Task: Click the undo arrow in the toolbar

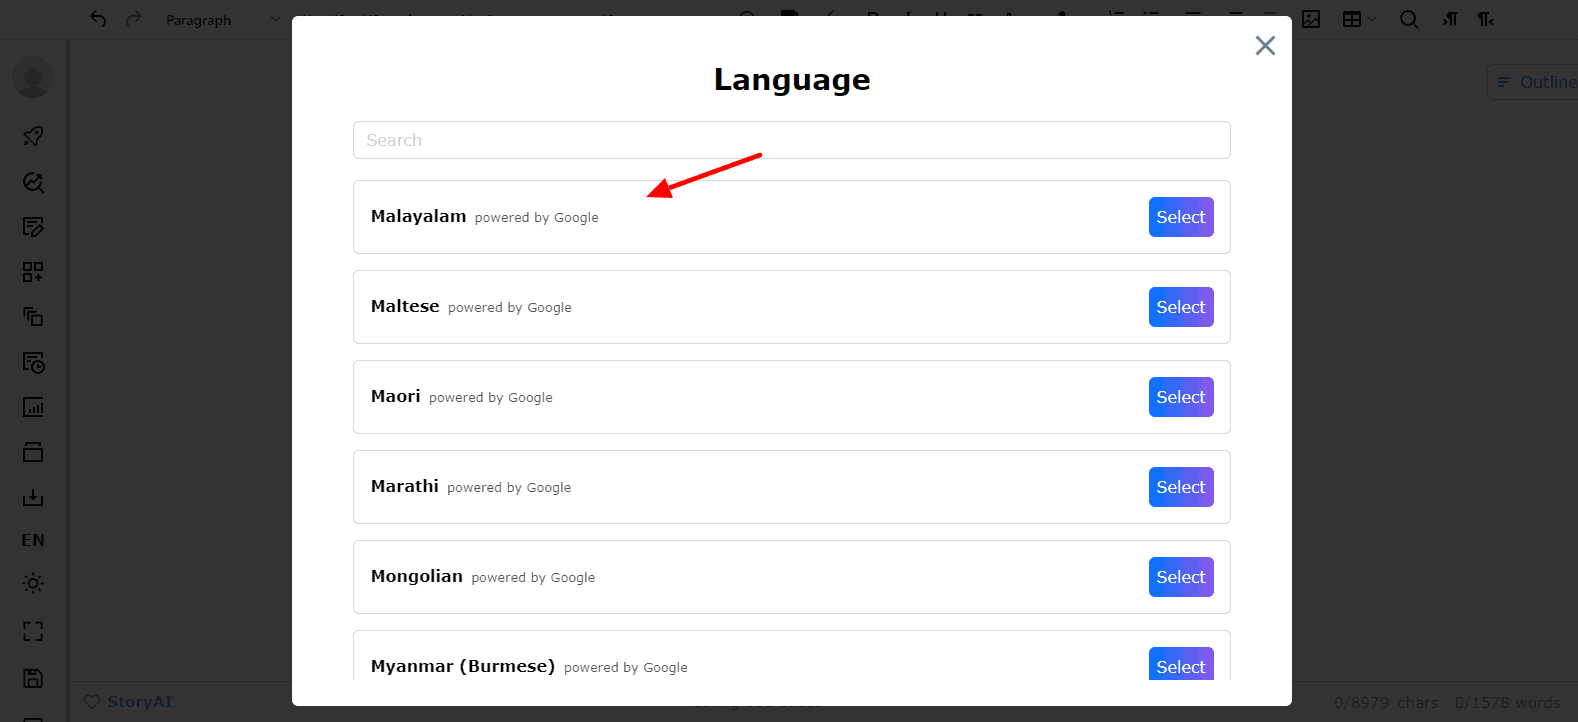Action: (x=98, y=19)
